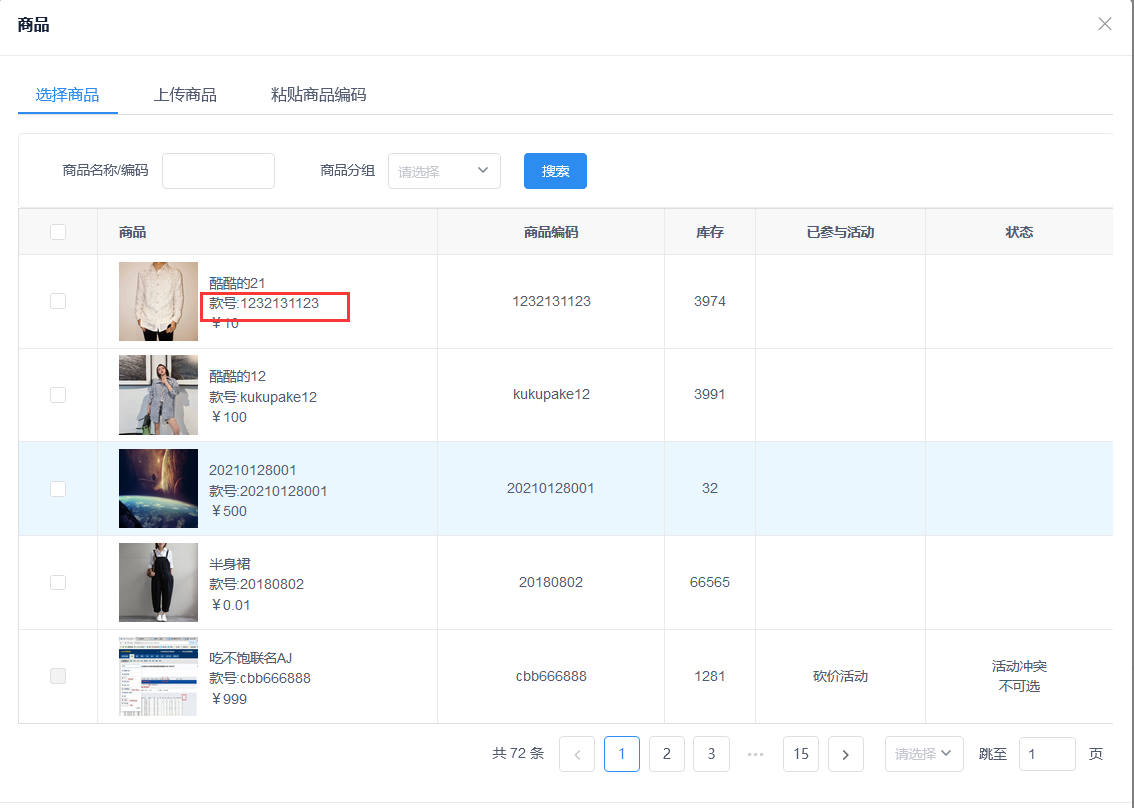Click the 砍价活动 activity cell
The image size is (1134, 808).
840,676
